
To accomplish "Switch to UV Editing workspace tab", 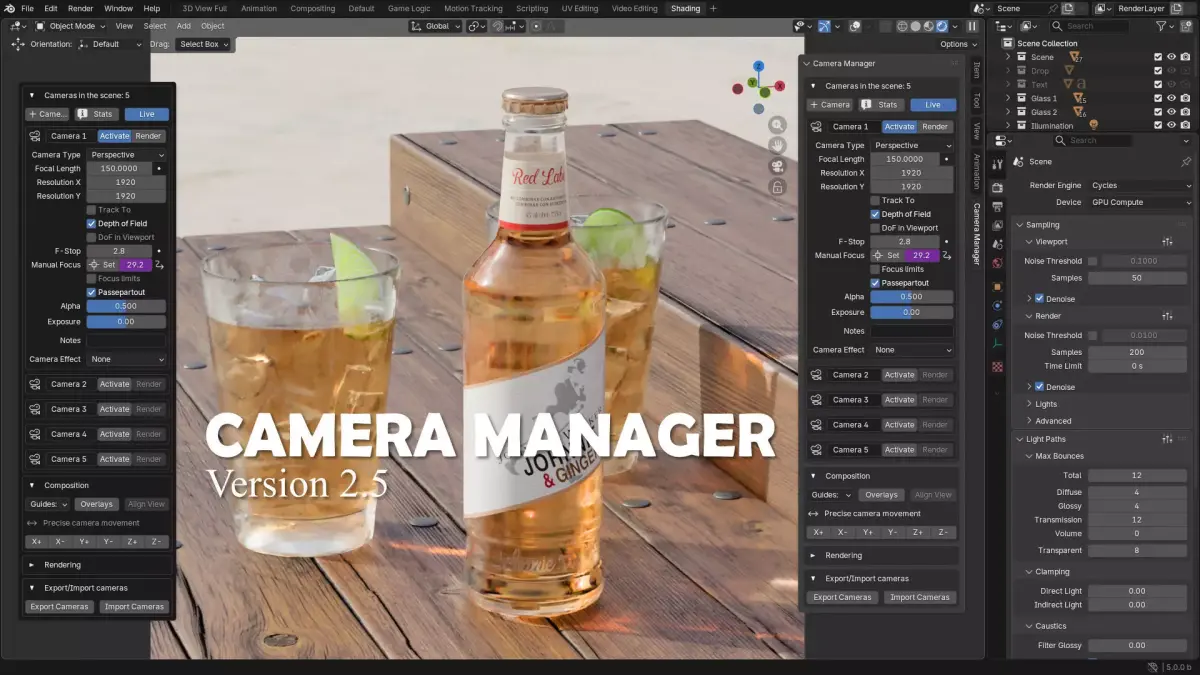I will tap(579, 8).
